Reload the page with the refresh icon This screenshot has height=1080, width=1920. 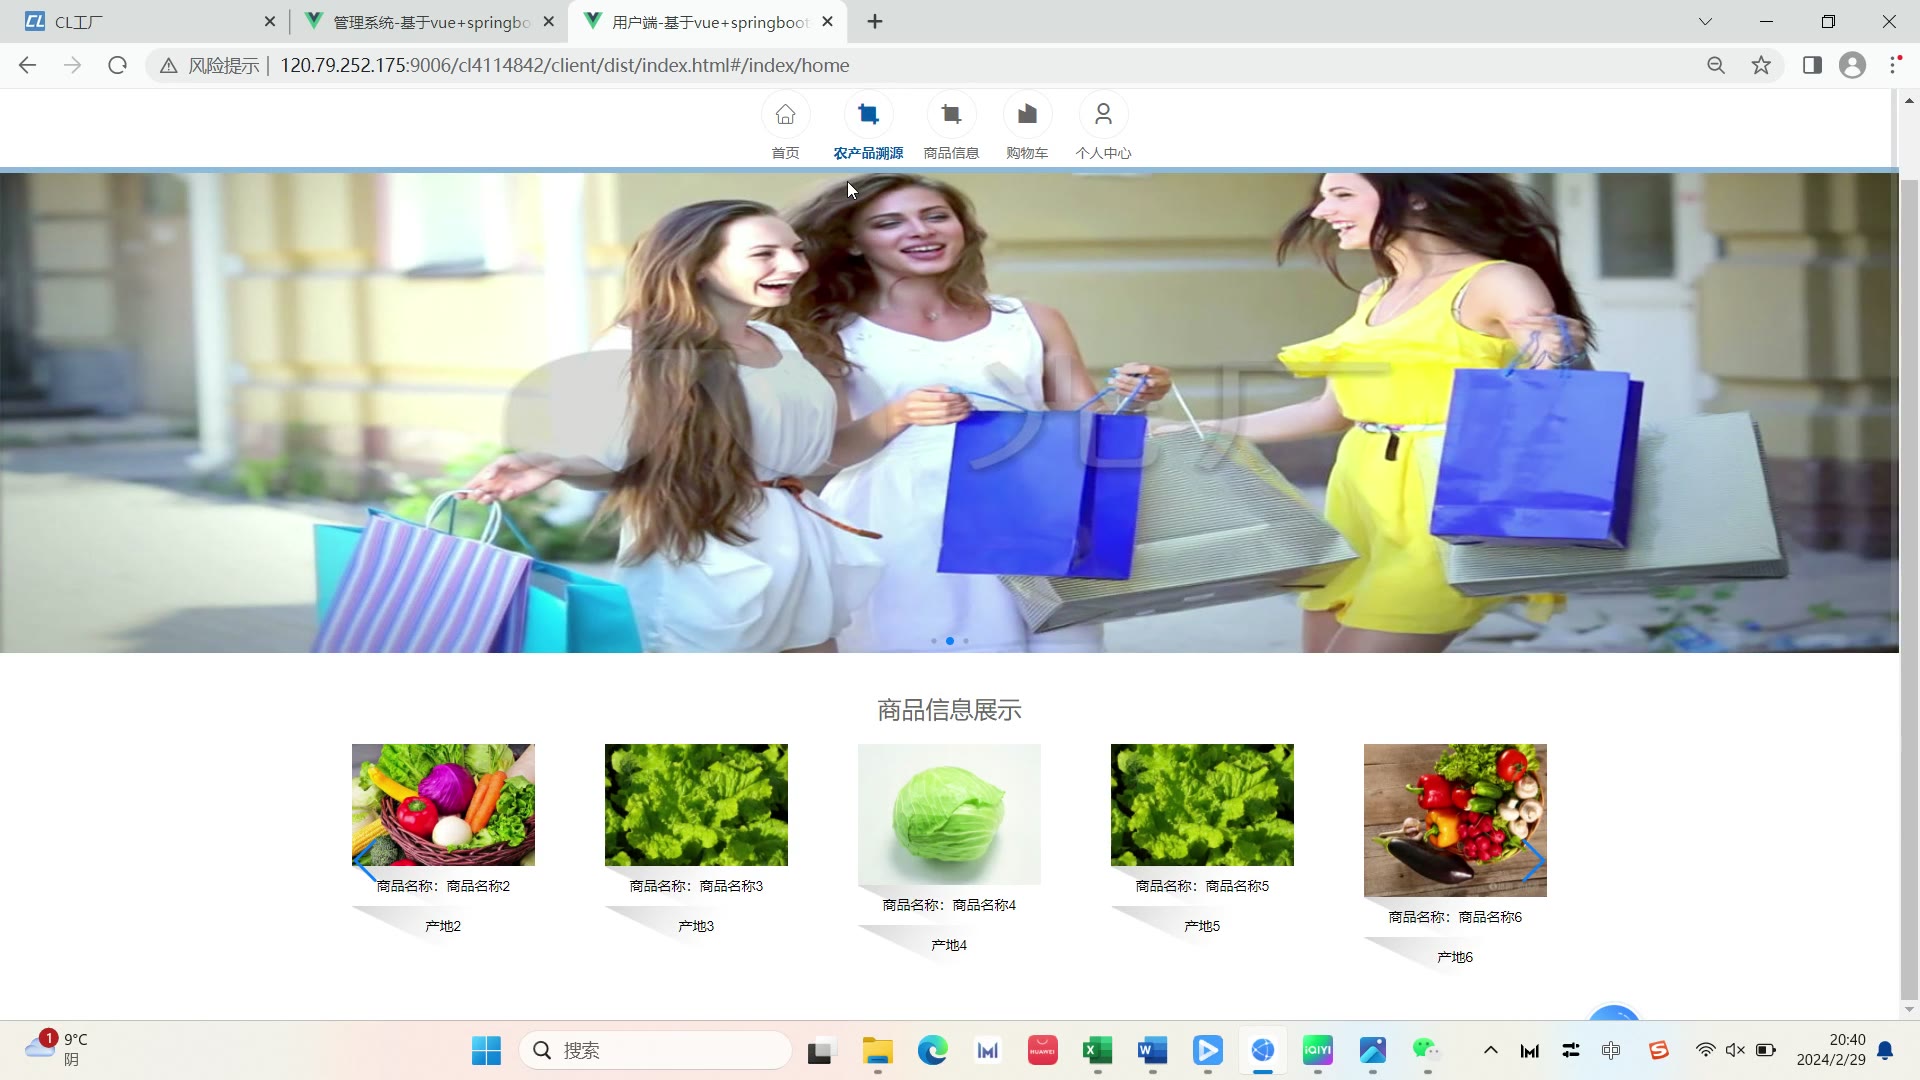(118, 66)
